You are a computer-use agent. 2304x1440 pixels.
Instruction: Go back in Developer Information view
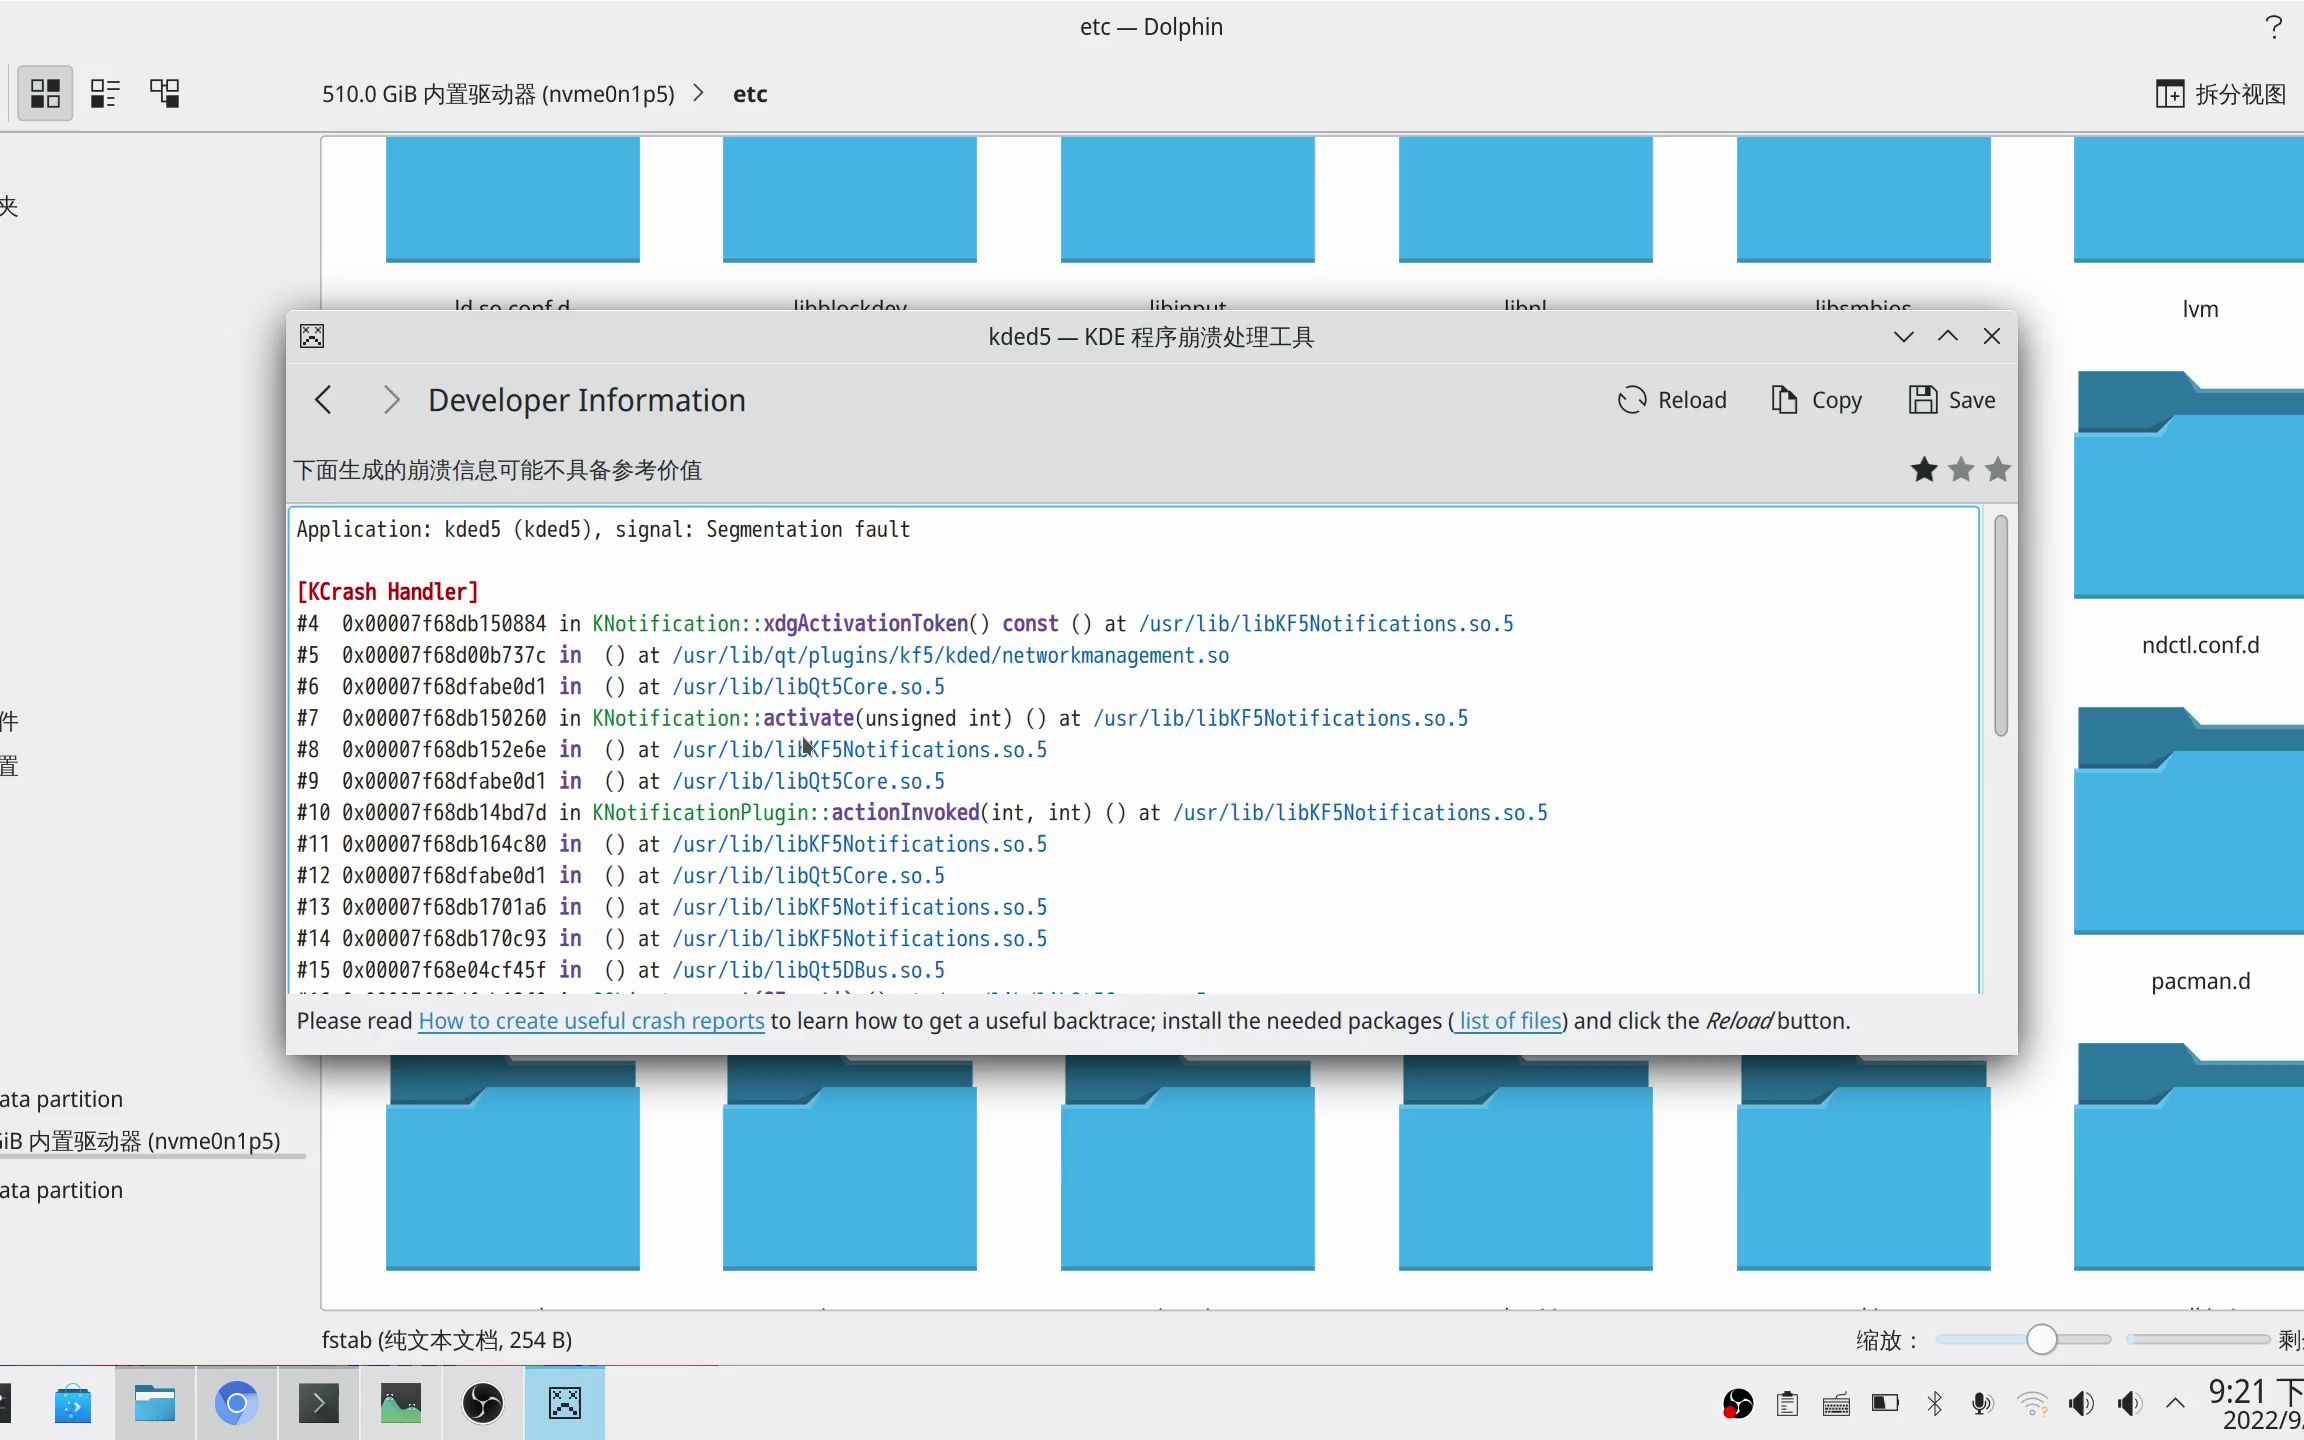[323, 399]
